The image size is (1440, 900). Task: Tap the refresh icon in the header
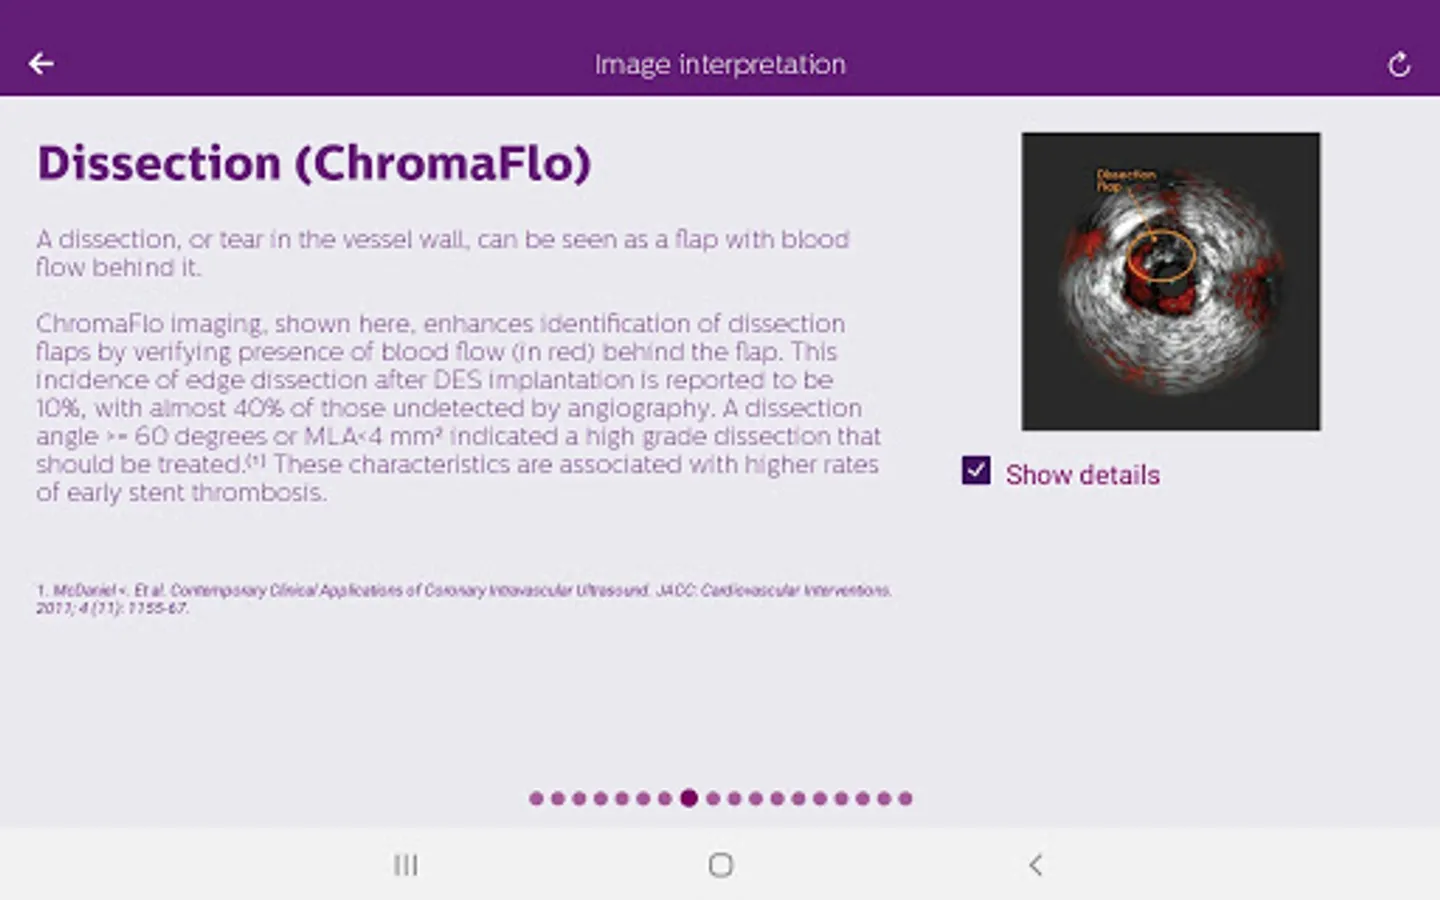pos(1399,65)
